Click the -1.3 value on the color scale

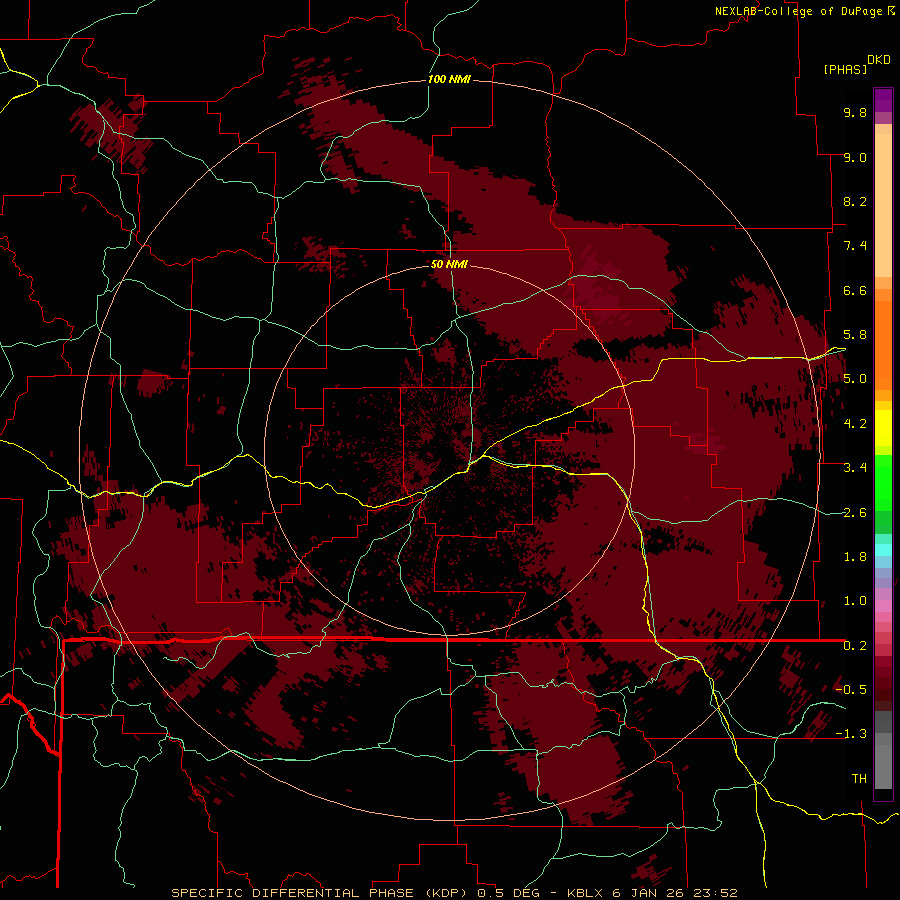851,734
